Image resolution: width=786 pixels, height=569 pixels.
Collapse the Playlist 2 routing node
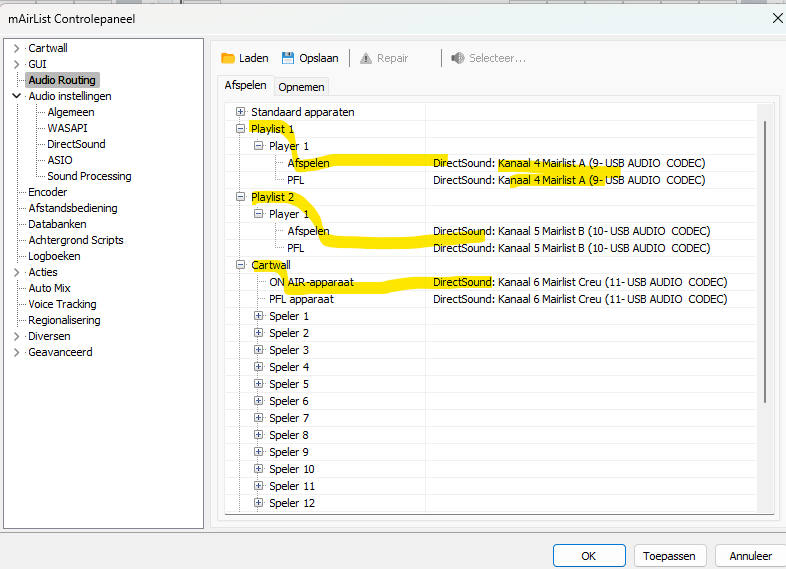tap(241, 197)
